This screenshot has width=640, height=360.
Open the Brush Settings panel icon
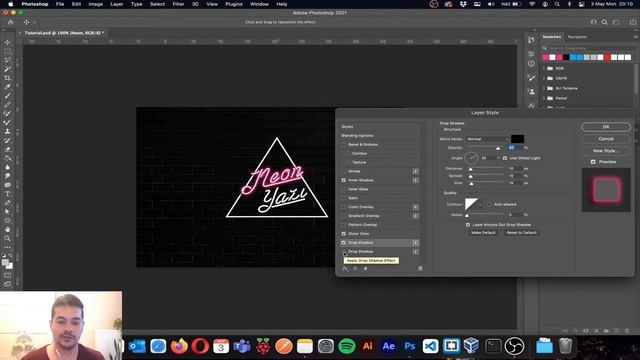pyautogui.click(x=531, y=78)
